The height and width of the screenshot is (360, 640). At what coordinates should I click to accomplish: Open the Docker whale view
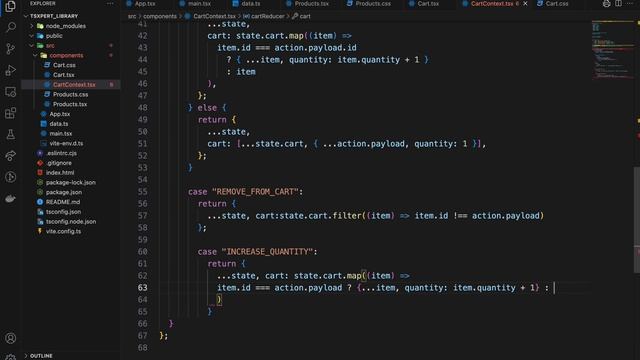(10, 198)
